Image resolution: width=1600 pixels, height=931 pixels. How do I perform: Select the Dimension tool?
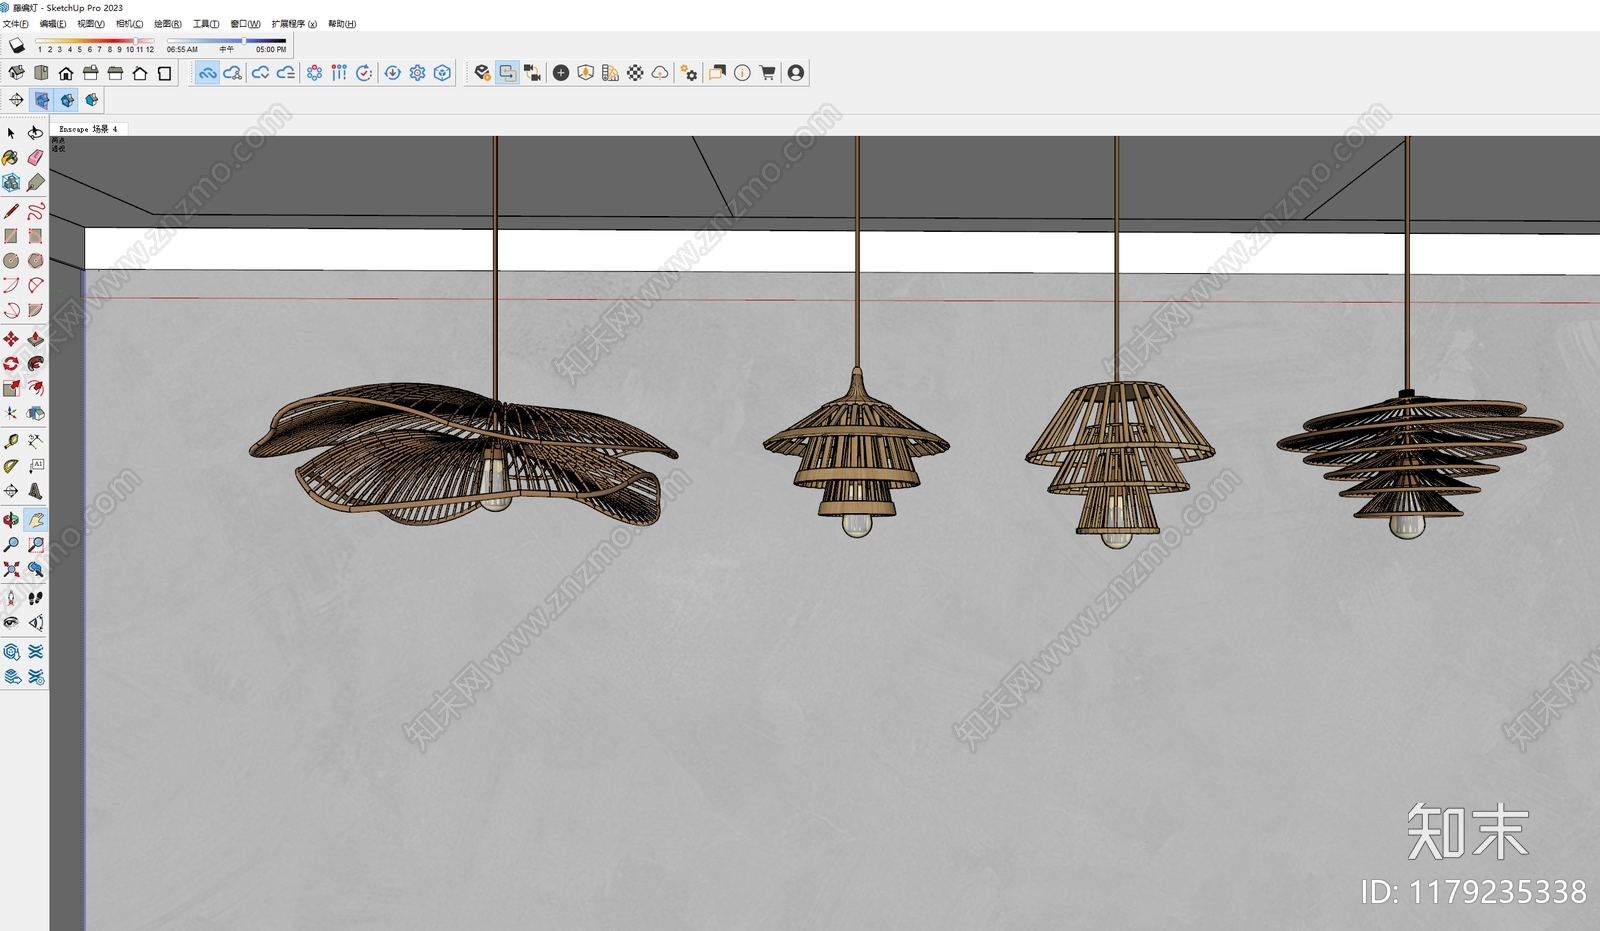[x=35, y=441]
